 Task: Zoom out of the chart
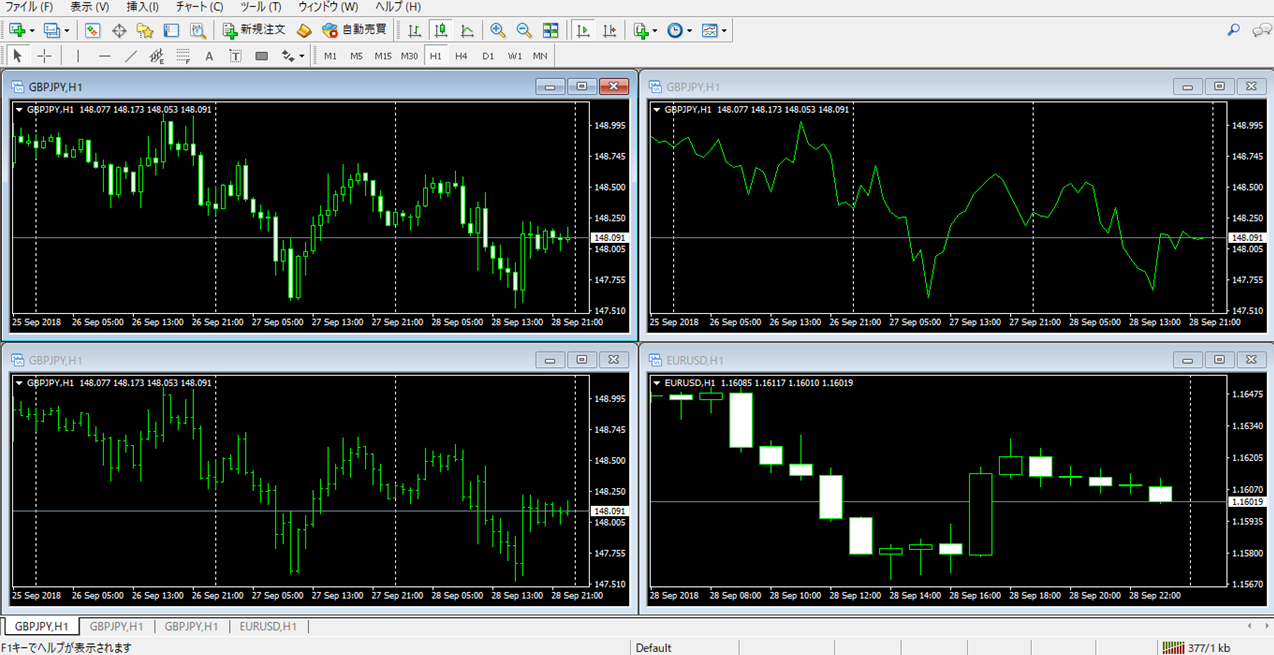(x=521, y=30)
